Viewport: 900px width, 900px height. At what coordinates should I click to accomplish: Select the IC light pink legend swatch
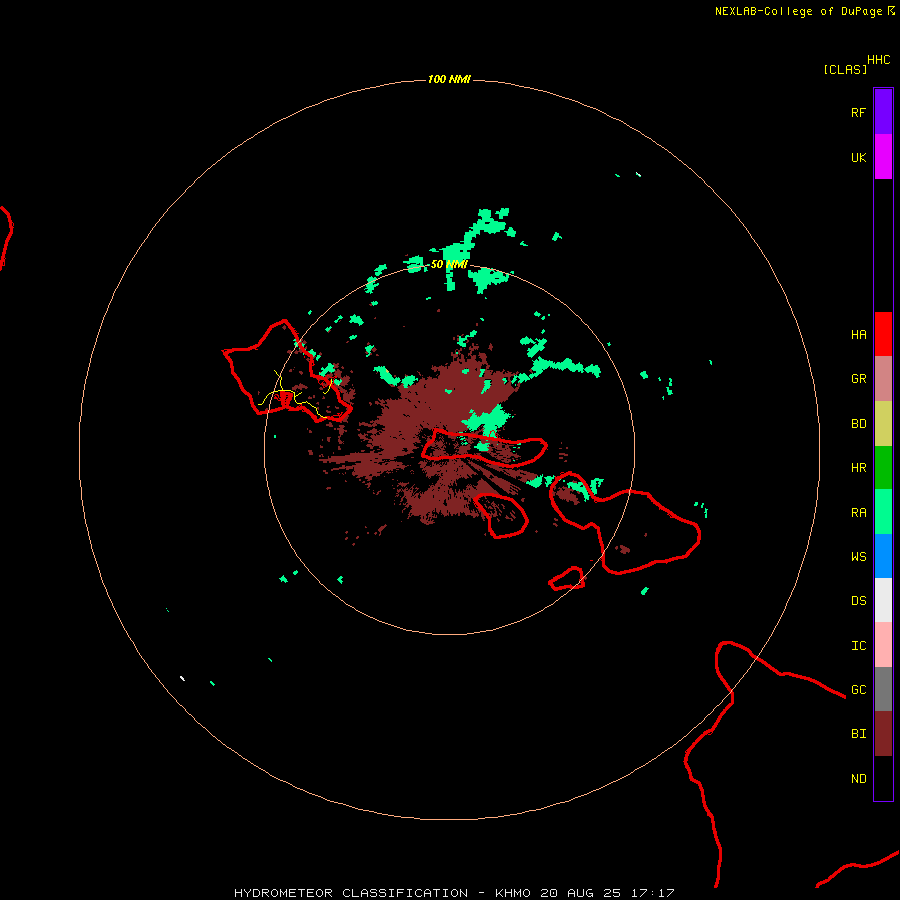tap(883, 645)
